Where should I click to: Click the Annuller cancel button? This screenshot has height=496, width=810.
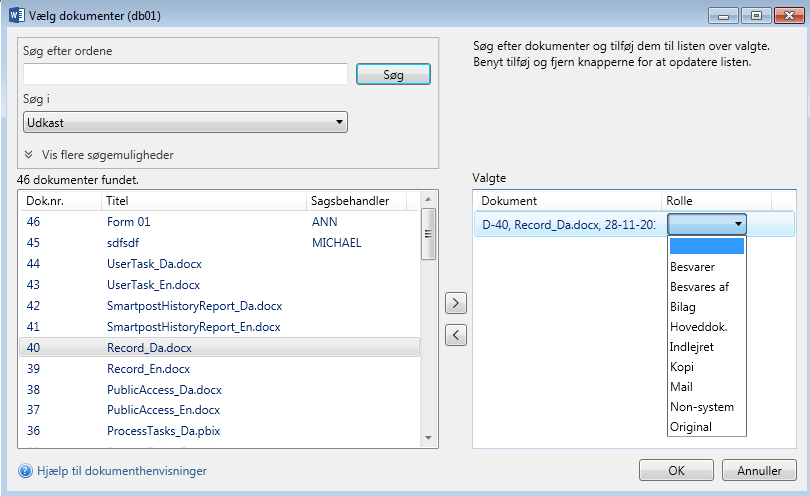point(759,470)
